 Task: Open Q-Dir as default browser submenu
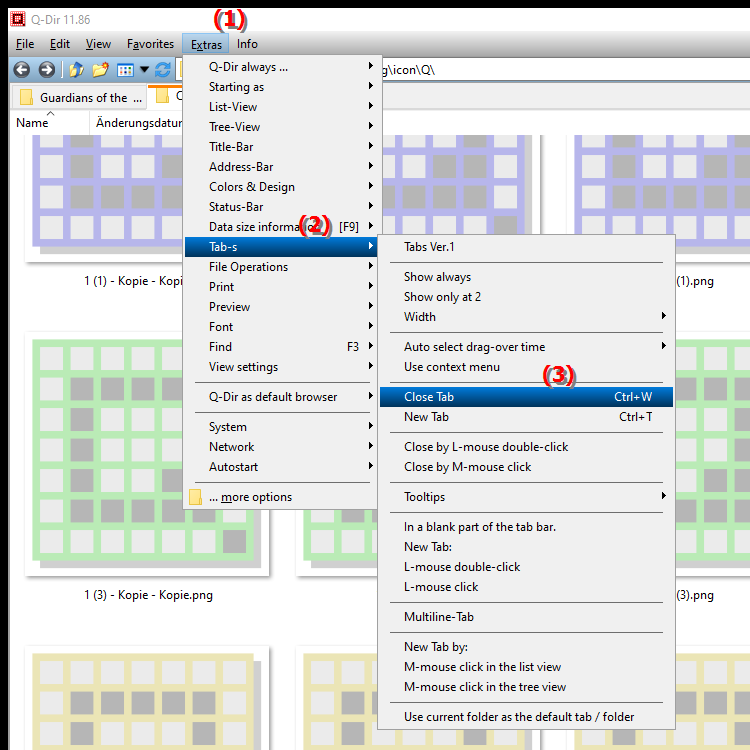(281, 397)
